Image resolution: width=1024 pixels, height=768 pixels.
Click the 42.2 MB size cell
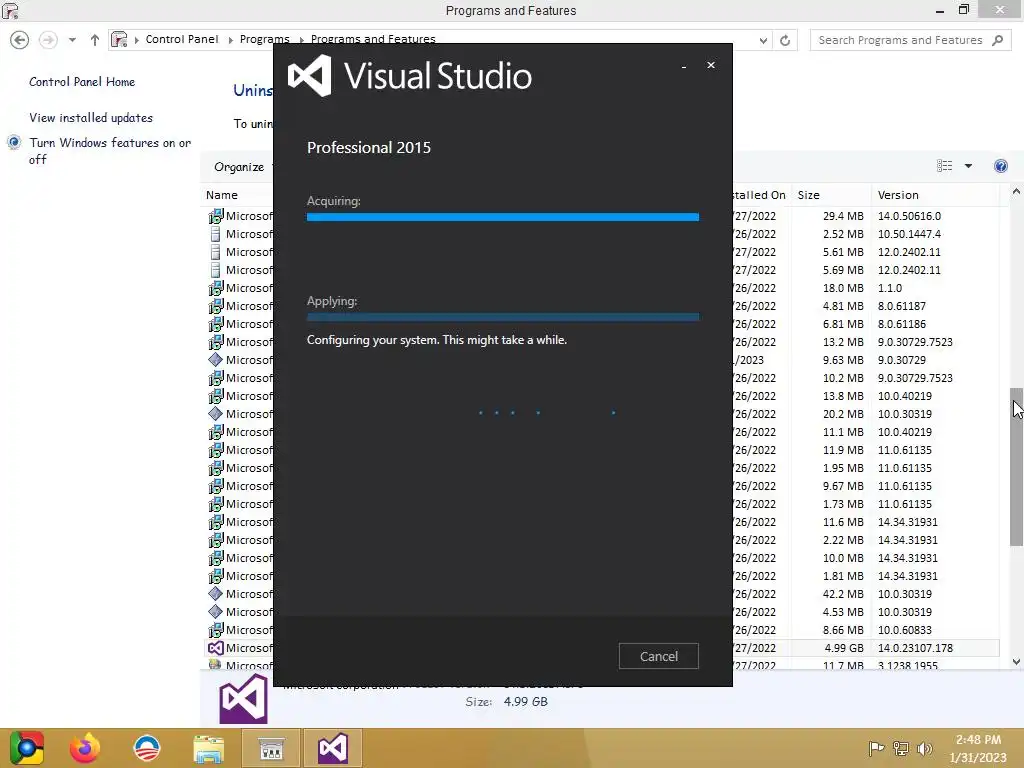click(x=843, y=594)
